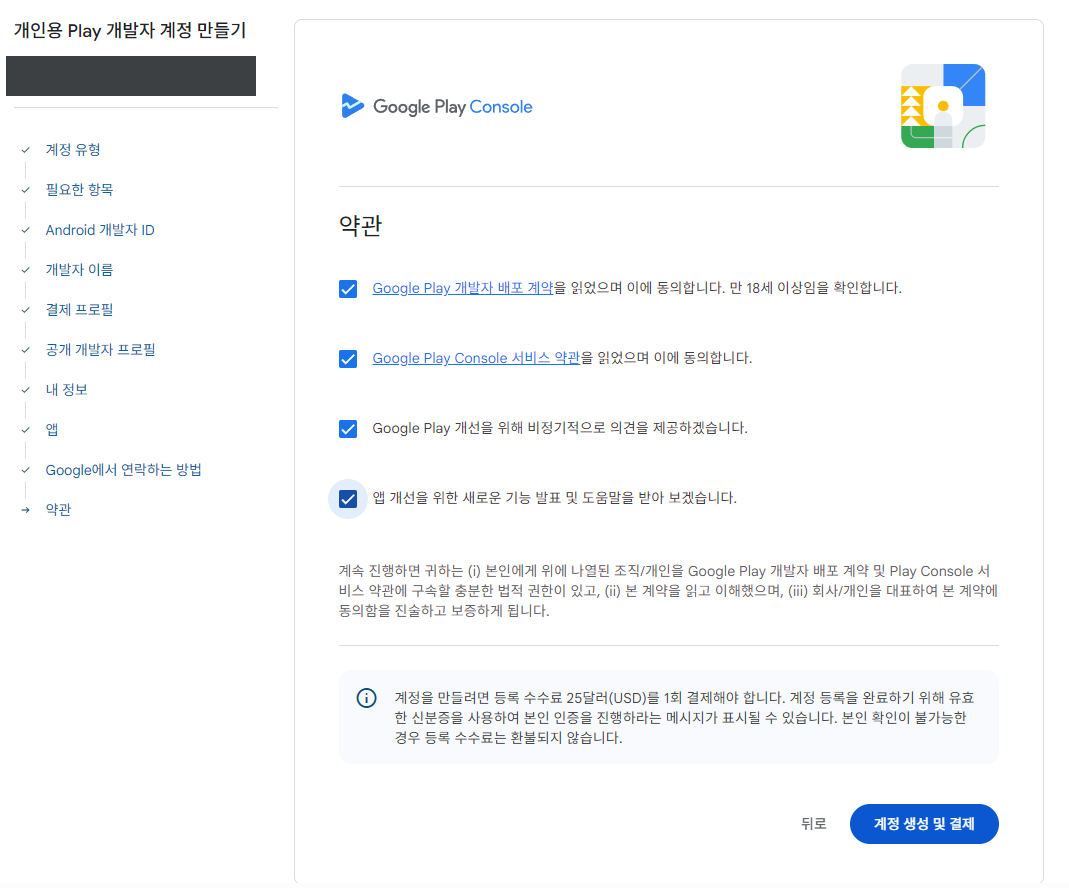
Task: Click the info icon in the fee notice
Action: click(x=367, y=698)
